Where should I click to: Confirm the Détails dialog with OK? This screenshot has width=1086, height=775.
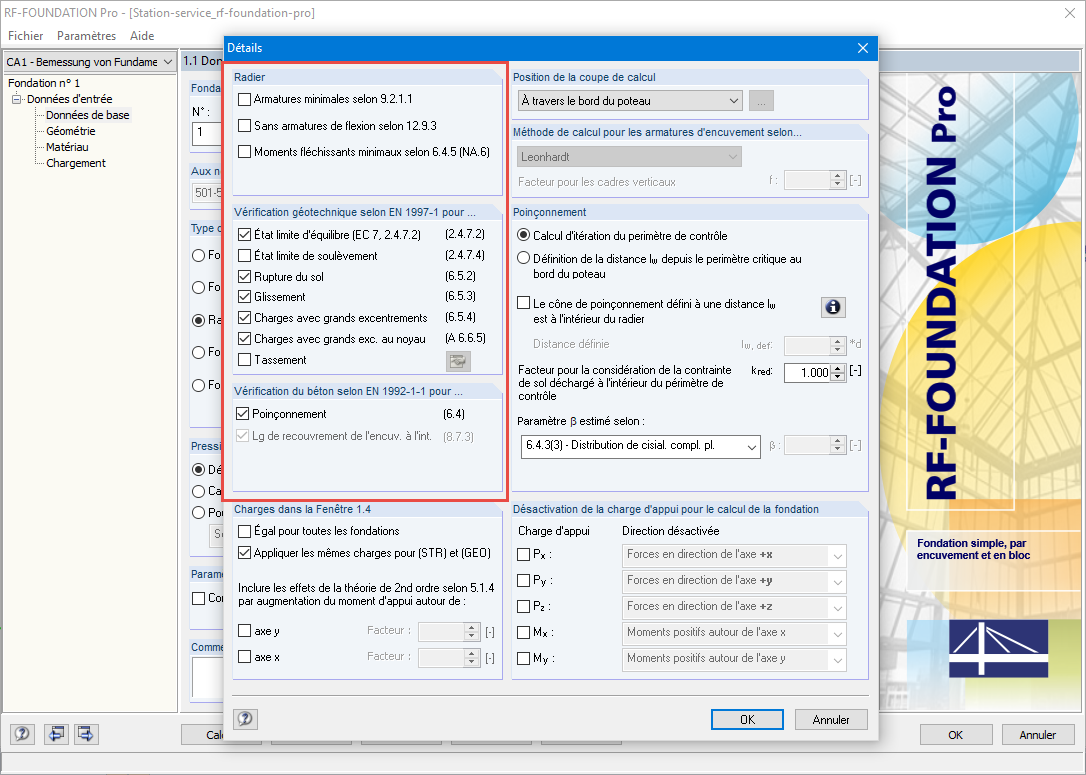point(747,719)
